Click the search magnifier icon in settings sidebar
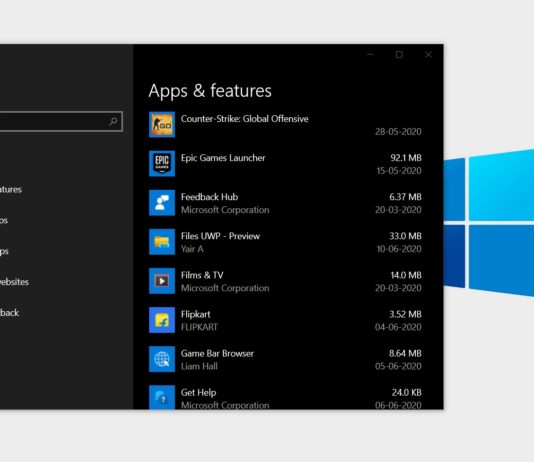Screen dimensions: 534x462 click(x=113, y=121)
